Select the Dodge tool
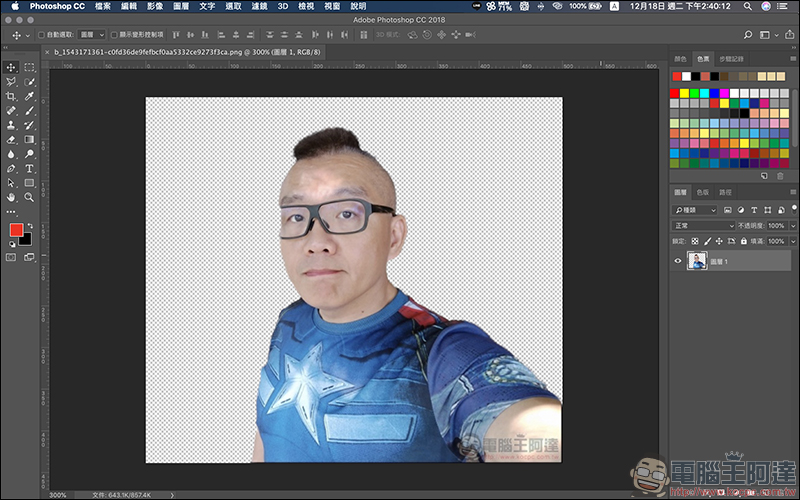Screen dimensions: 800x500 coord(30,154)
